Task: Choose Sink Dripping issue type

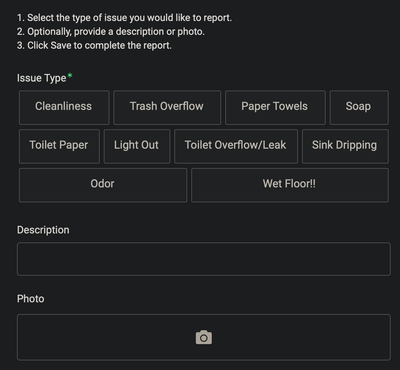Action: pyautogui.click(x=345, y=146)
